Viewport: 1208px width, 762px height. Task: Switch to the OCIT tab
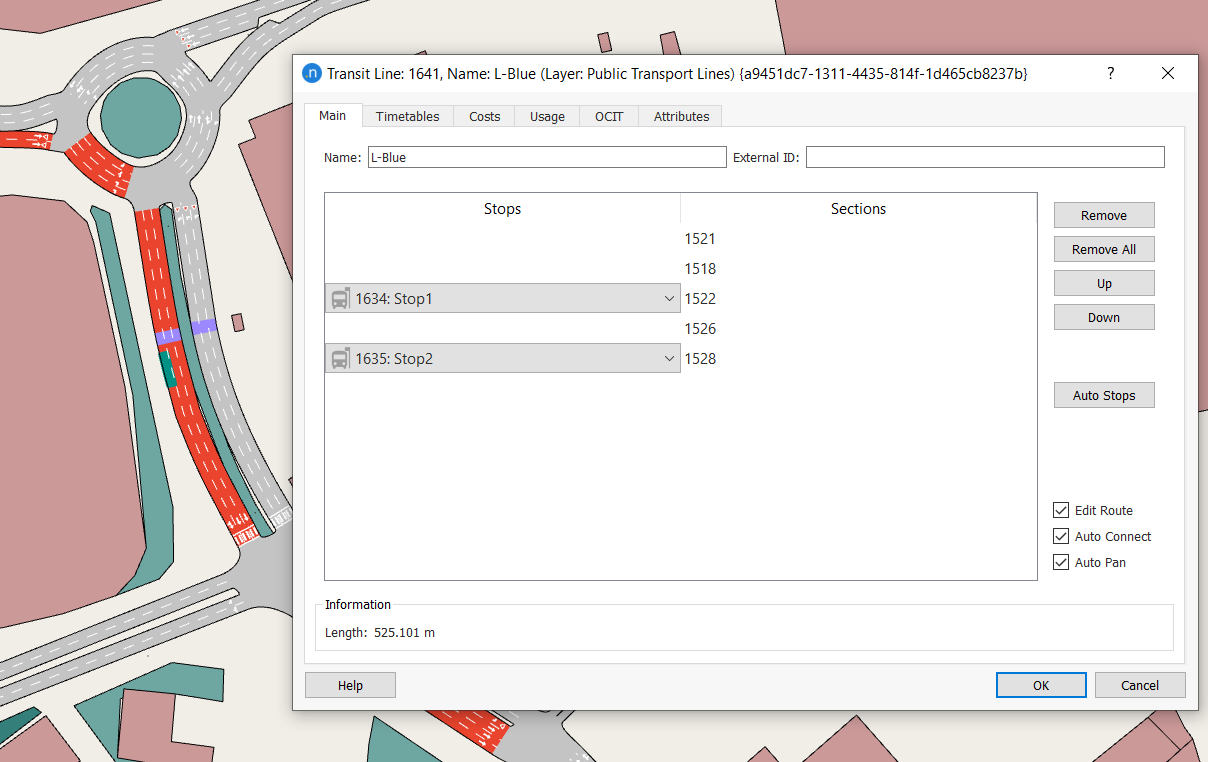(x=608, y=116)
